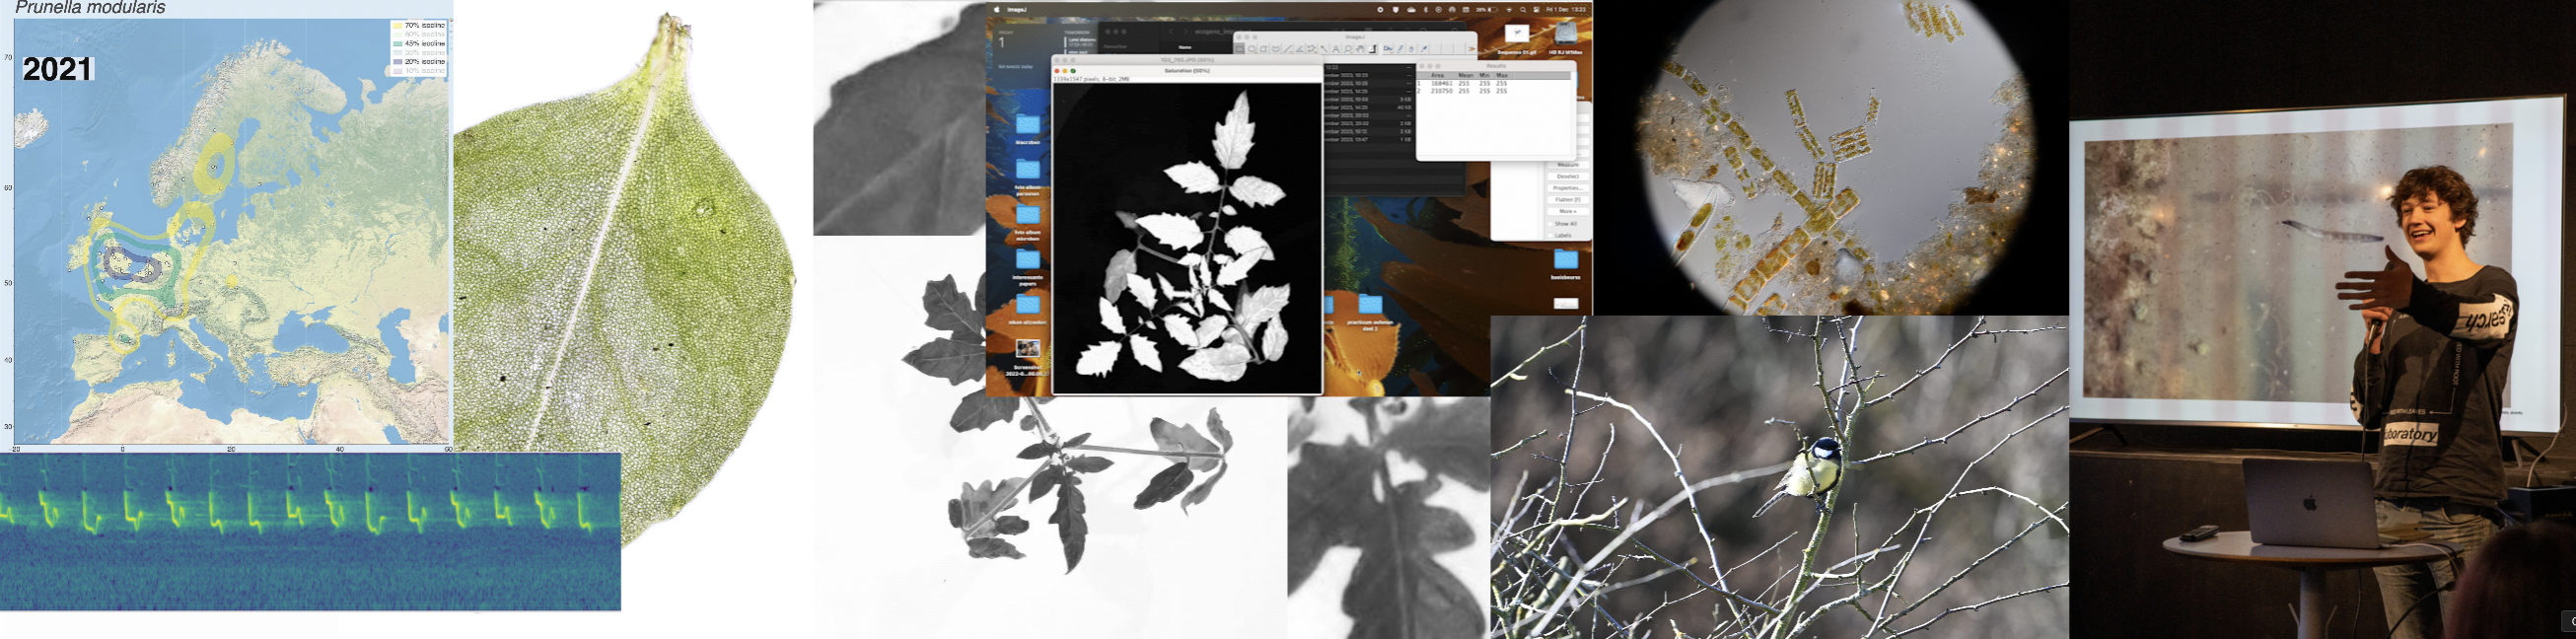Select the Angle tool in ImageJ
Viewport: 2576px width, 639px height.
point(1300,49)
